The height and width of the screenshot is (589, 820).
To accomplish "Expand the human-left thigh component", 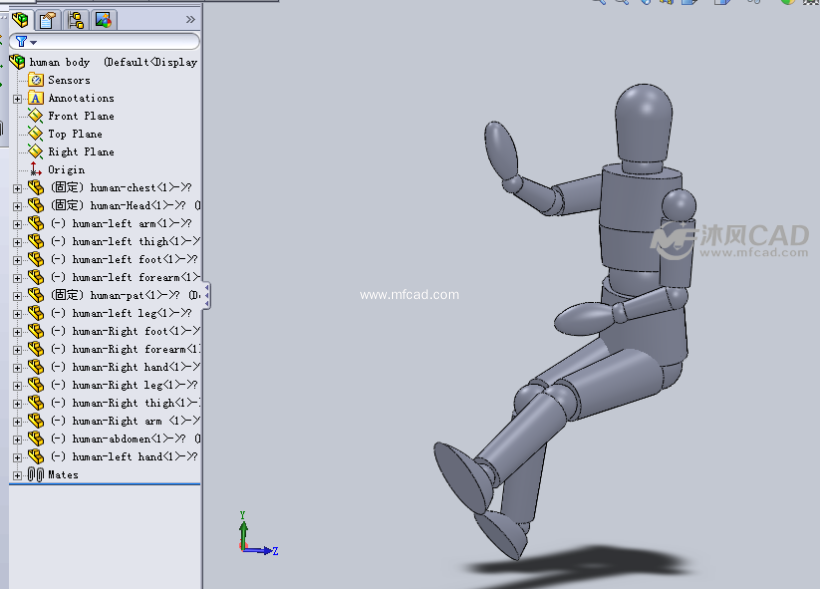I will [17, 242].
